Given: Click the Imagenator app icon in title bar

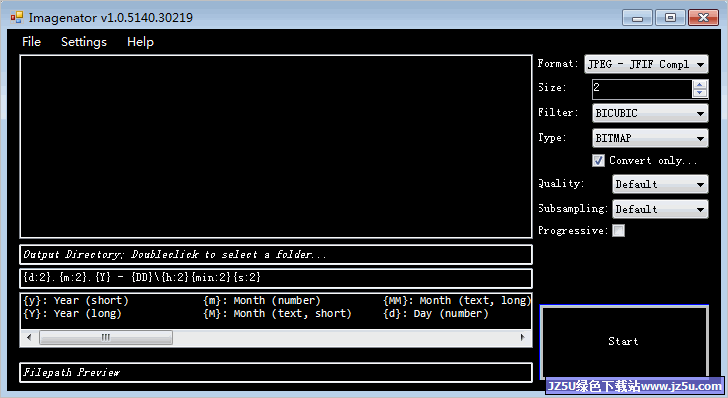Looking at the screenshot, I should 17,18.
